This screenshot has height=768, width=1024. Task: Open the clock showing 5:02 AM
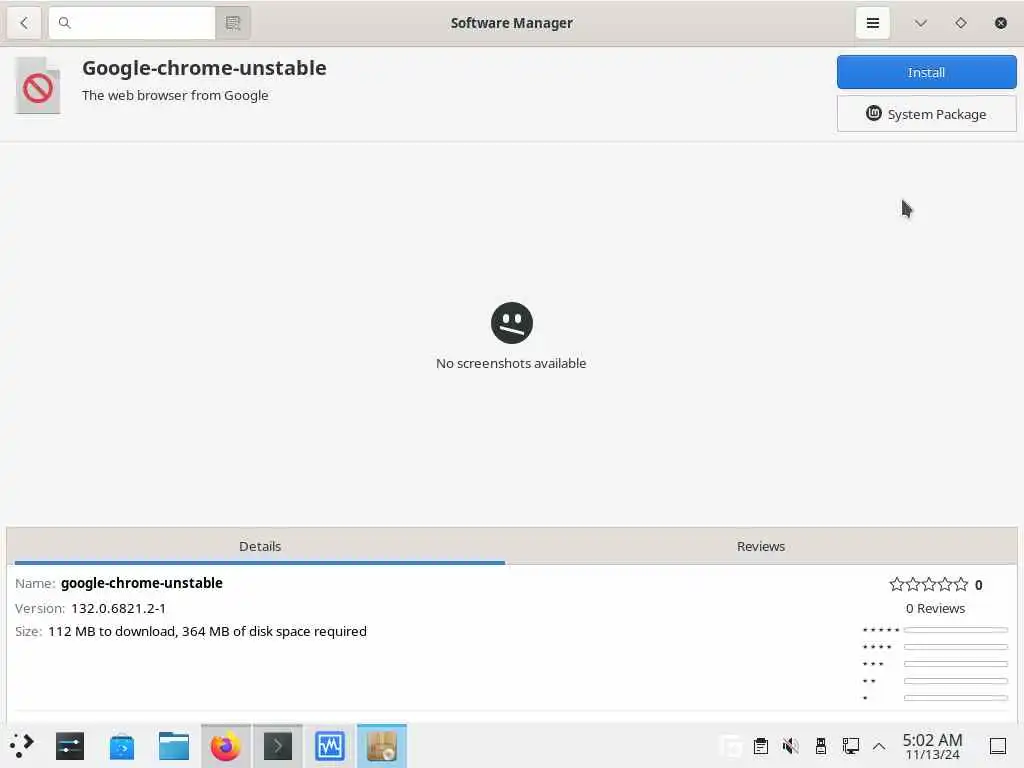tap(933, 746)
